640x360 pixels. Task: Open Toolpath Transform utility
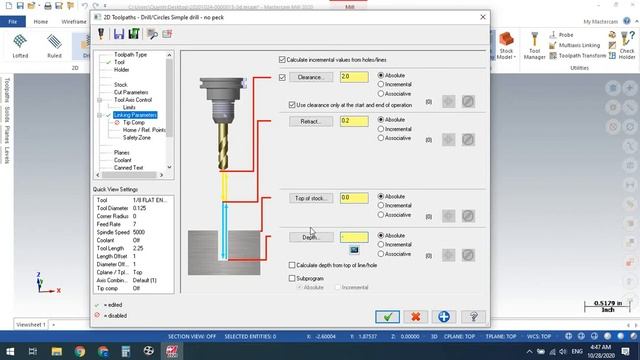tap(578, 56)
